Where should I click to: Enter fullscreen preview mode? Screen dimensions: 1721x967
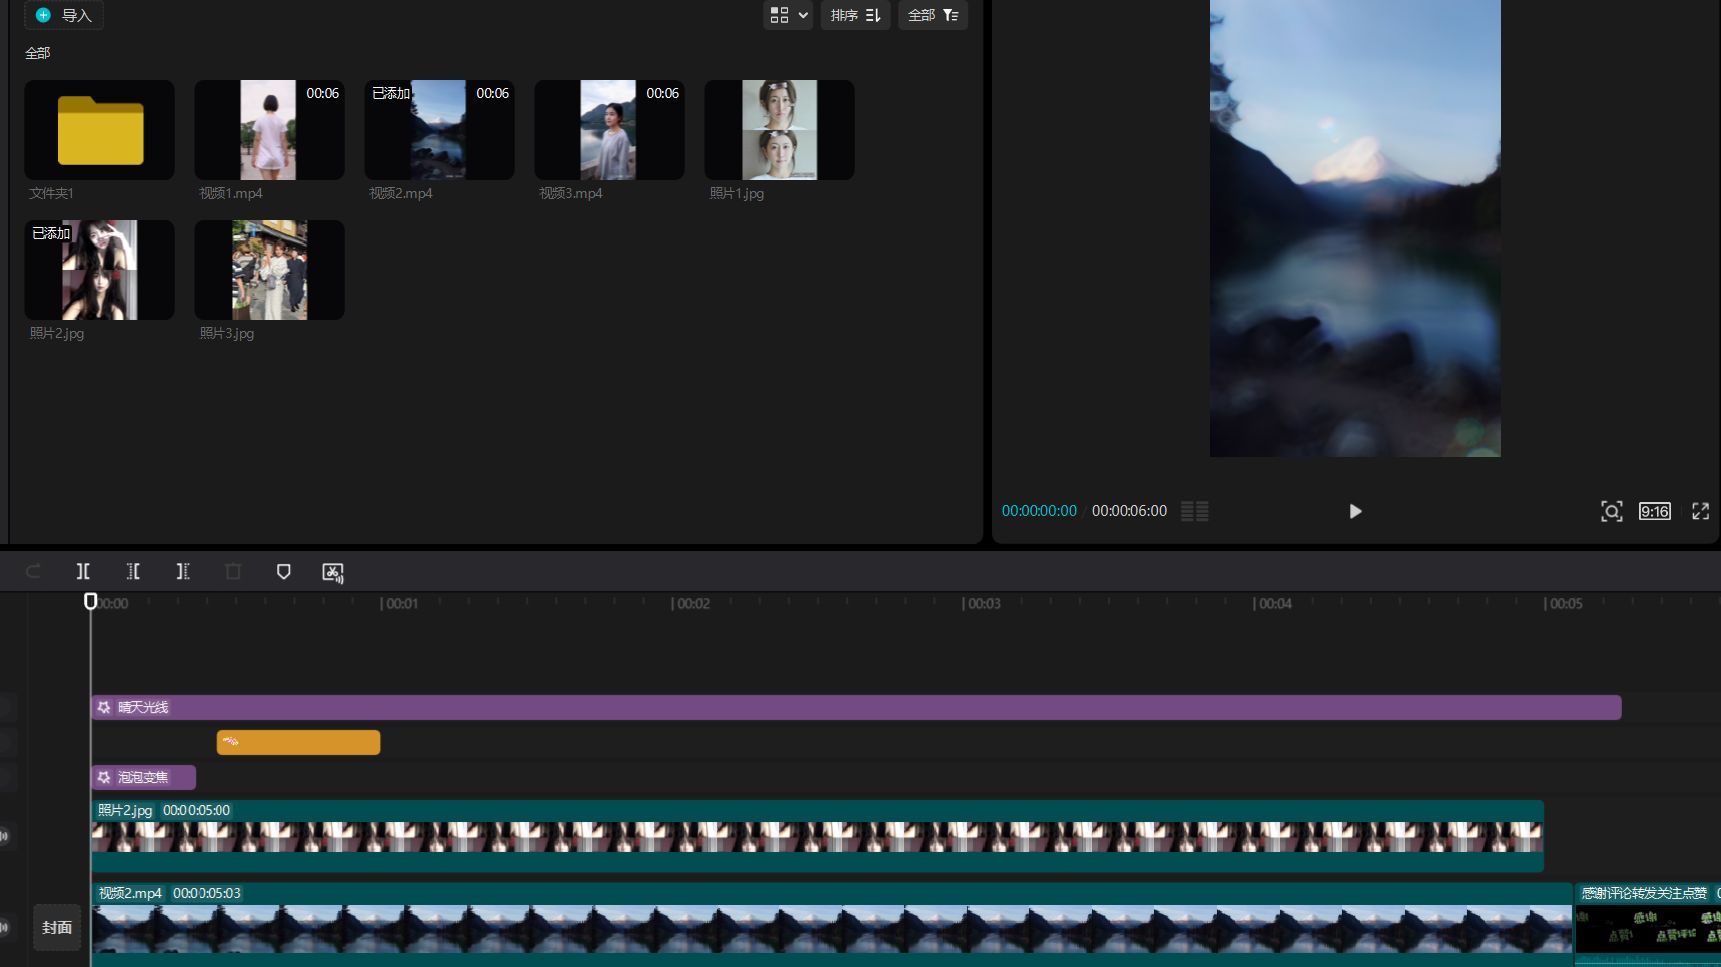click(1700, 511)
